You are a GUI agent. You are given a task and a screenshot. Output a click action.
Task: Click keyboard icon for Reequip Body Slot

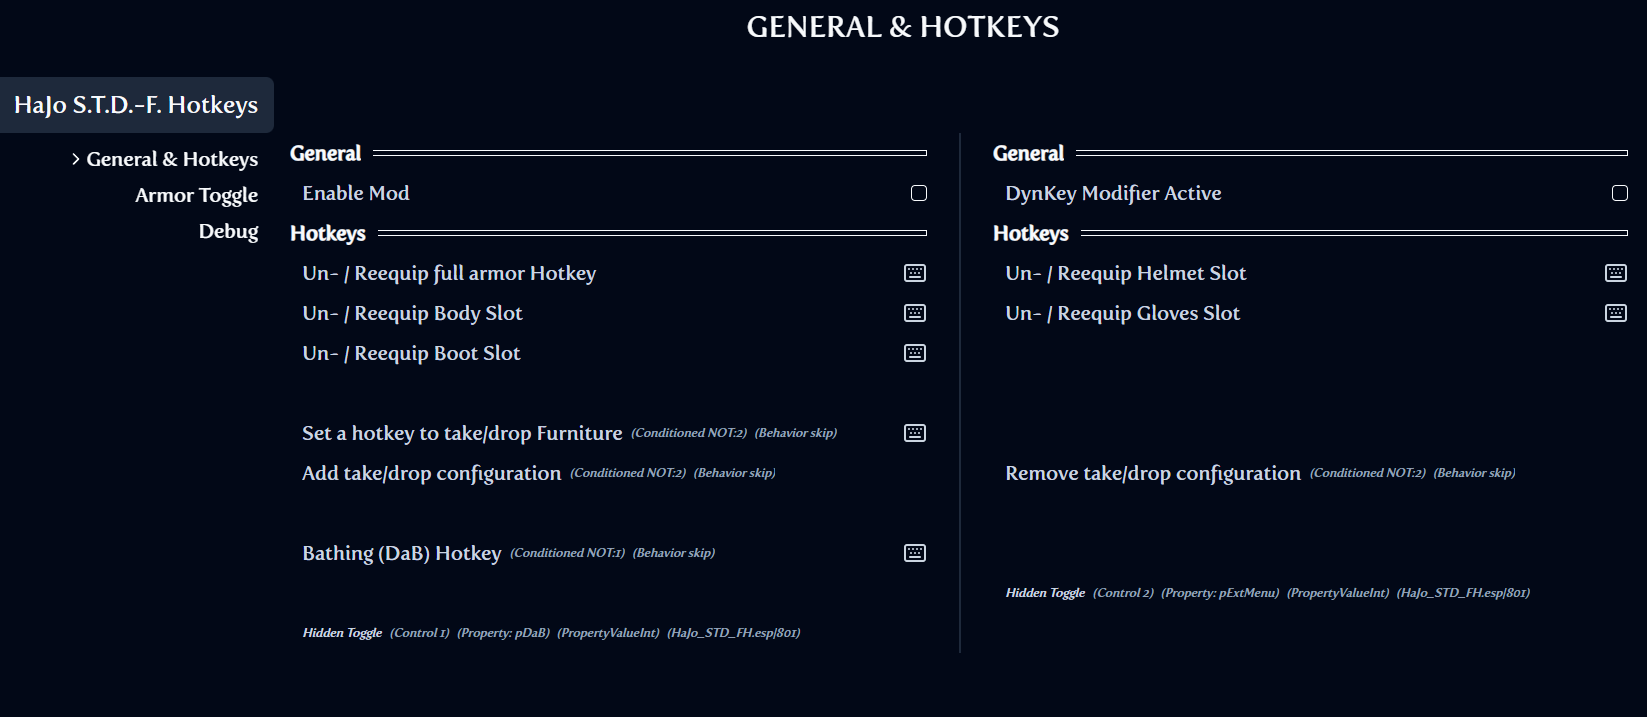pyautogui.click(x=915, y=313)
